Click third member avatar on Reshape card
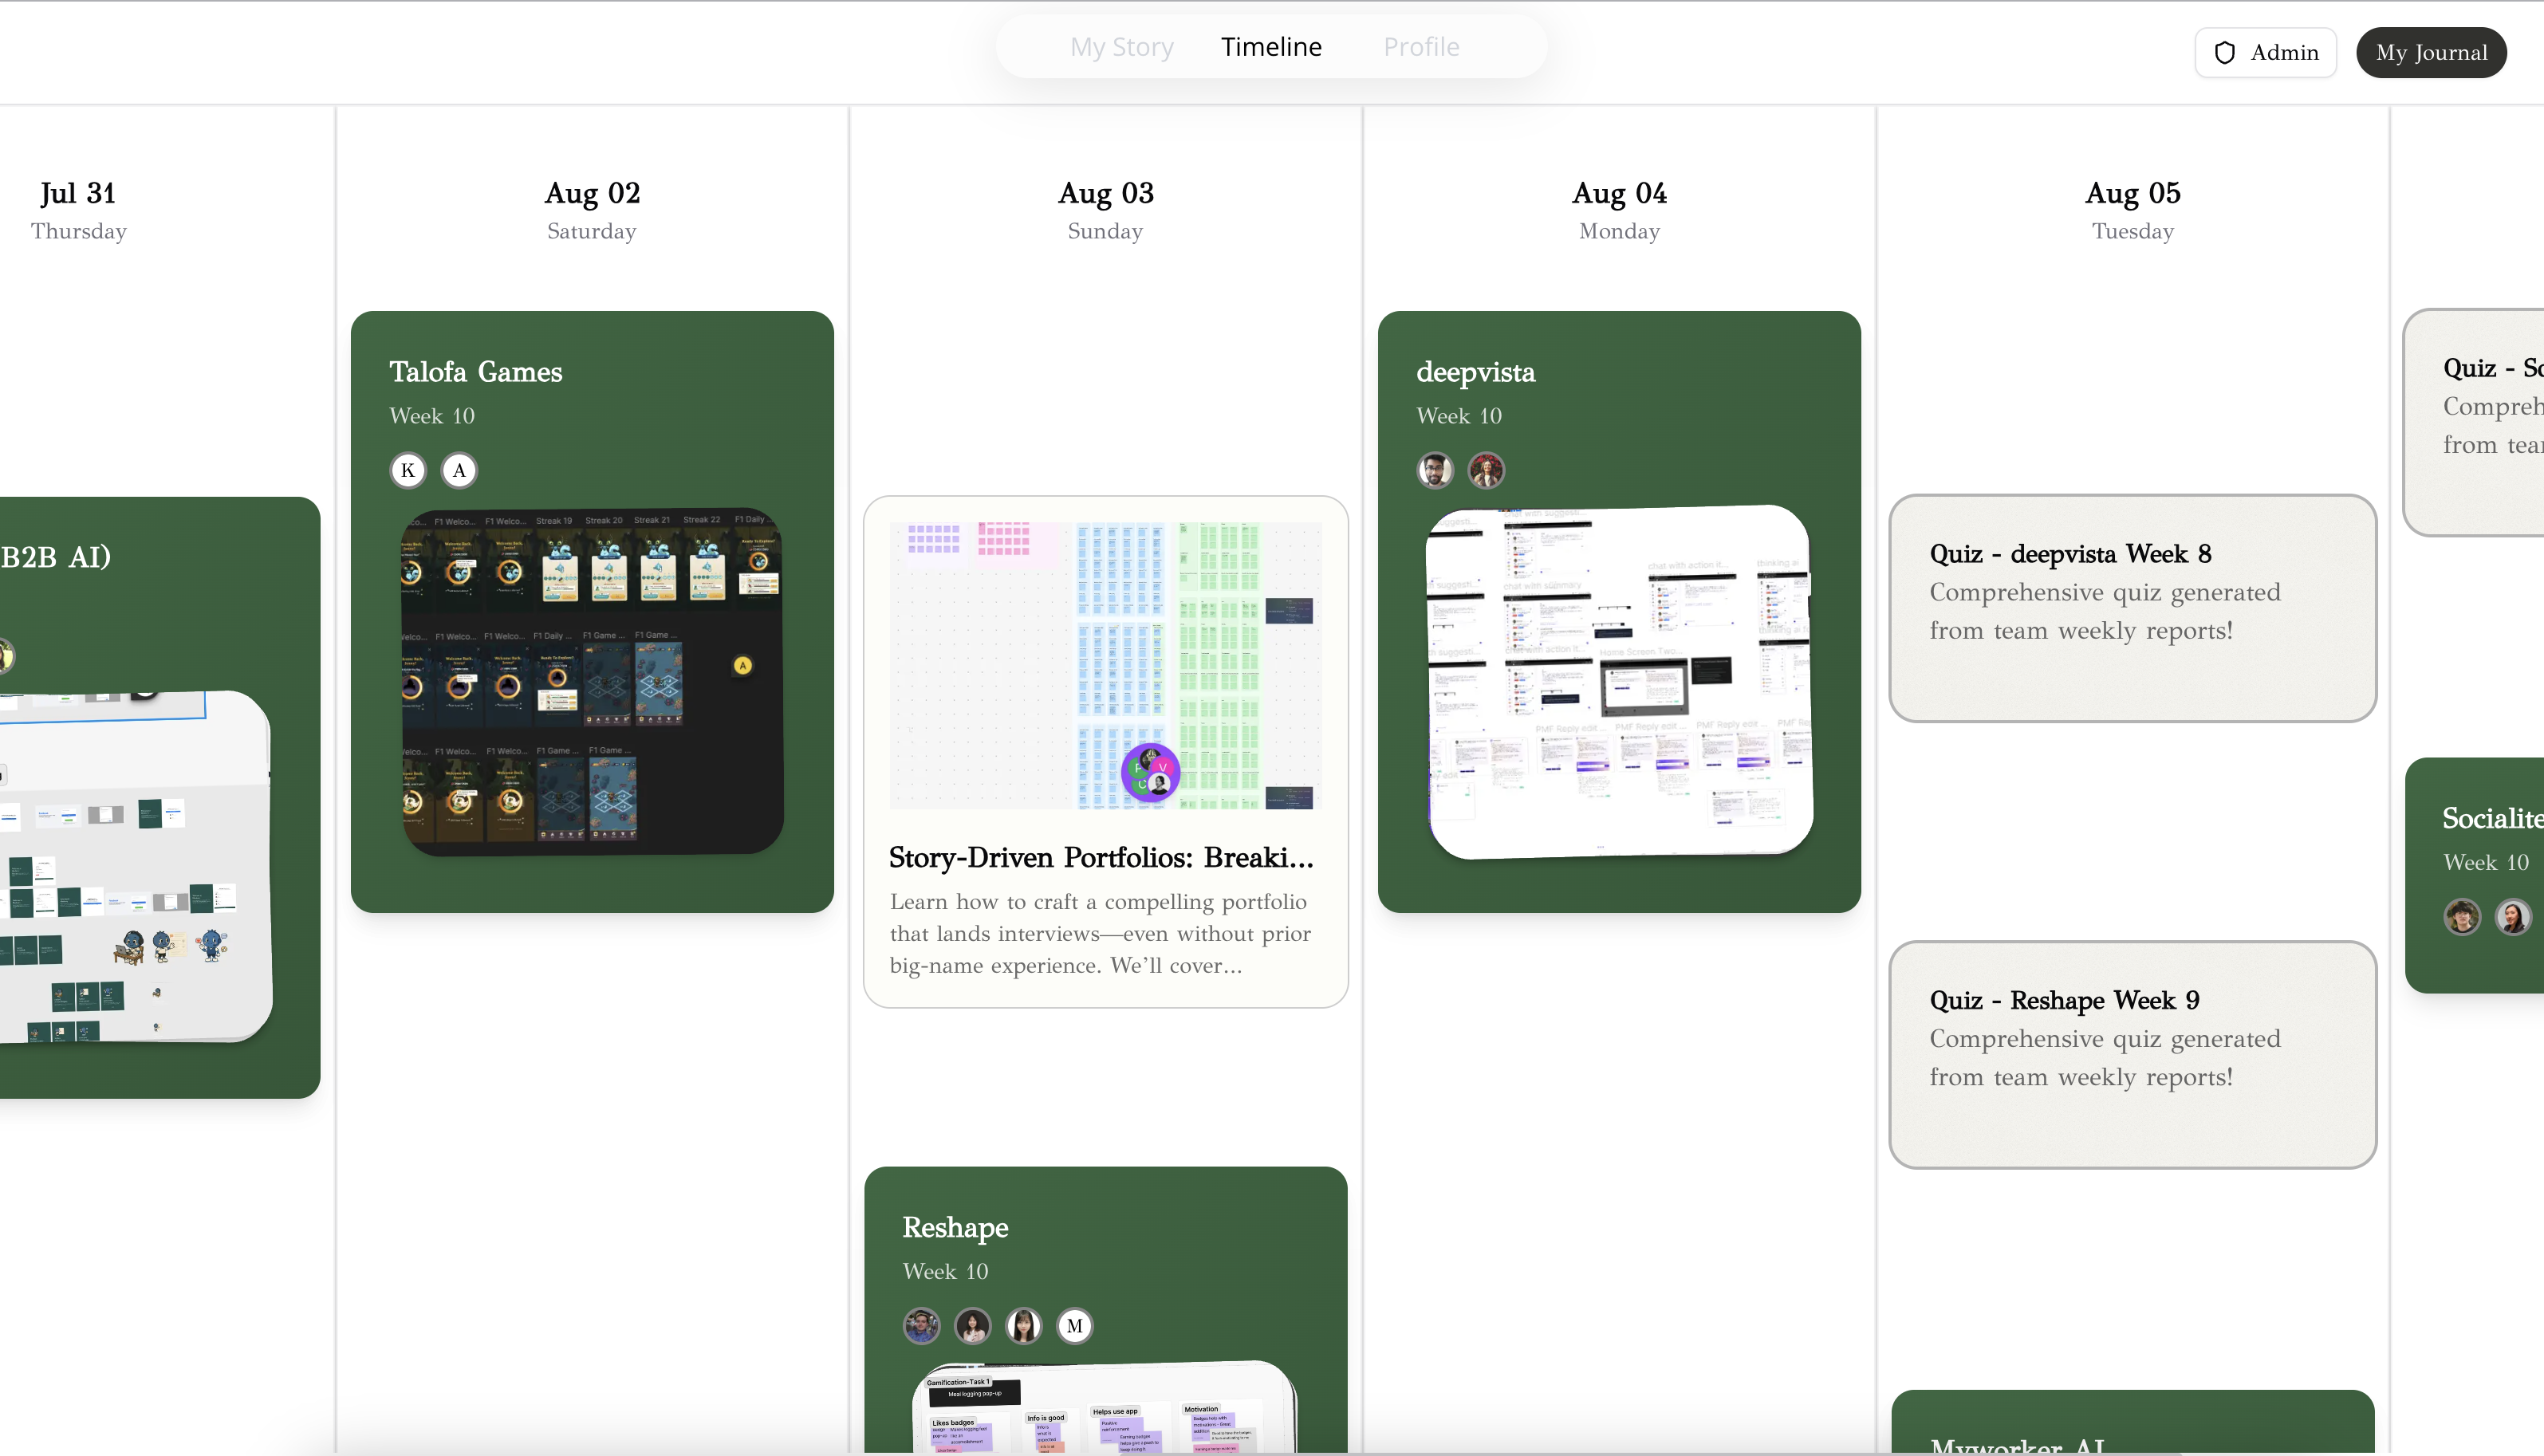2544x1456 pixels. coord(1023,1326)
